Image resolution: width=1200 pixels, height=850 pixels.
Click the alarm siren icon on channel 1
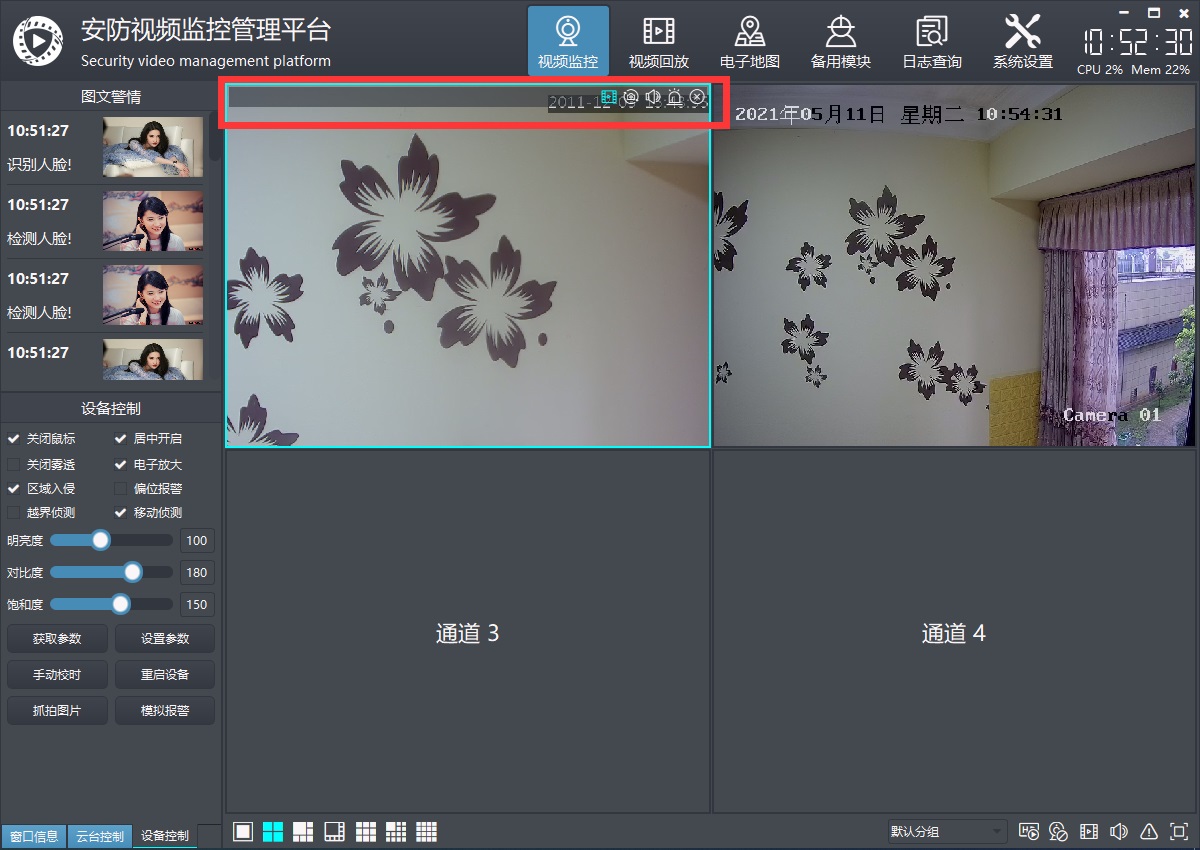(675, 97)
